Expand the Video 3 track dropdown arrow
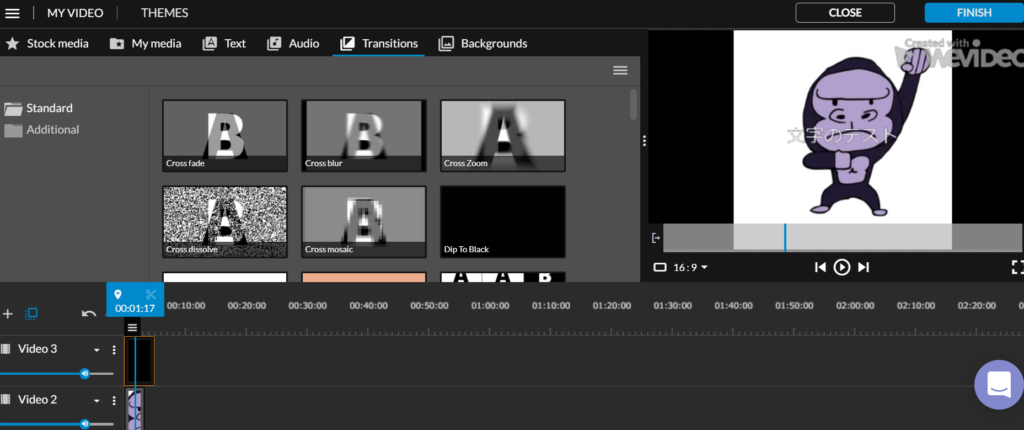The image size is (1024, 430). pos(97,350)
